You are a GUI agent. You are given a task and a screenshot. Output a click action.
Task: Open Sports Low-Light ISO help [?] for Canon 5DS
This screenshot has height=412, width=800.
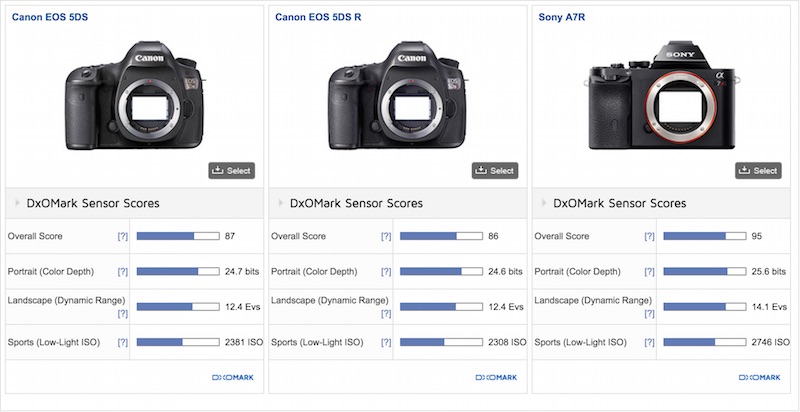pos(123,342)
